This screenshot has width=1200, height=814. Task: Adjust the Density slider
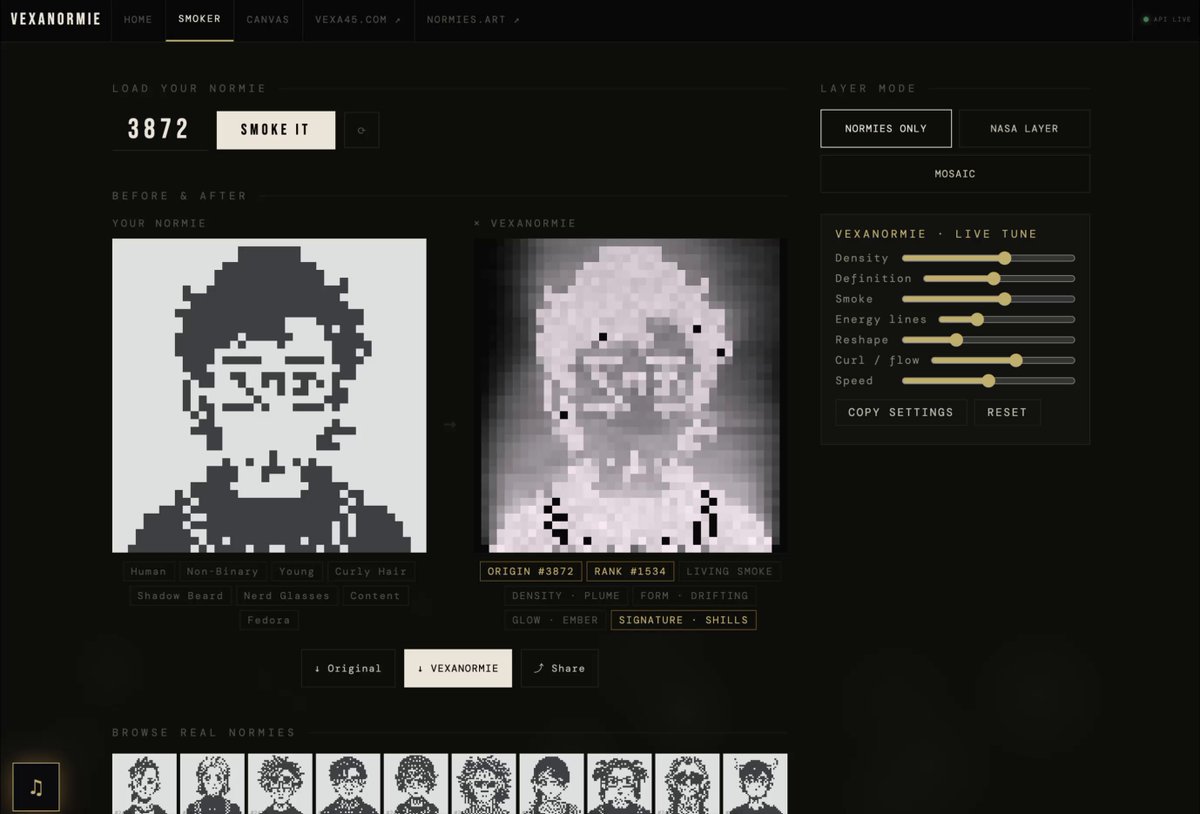point(988,258)
